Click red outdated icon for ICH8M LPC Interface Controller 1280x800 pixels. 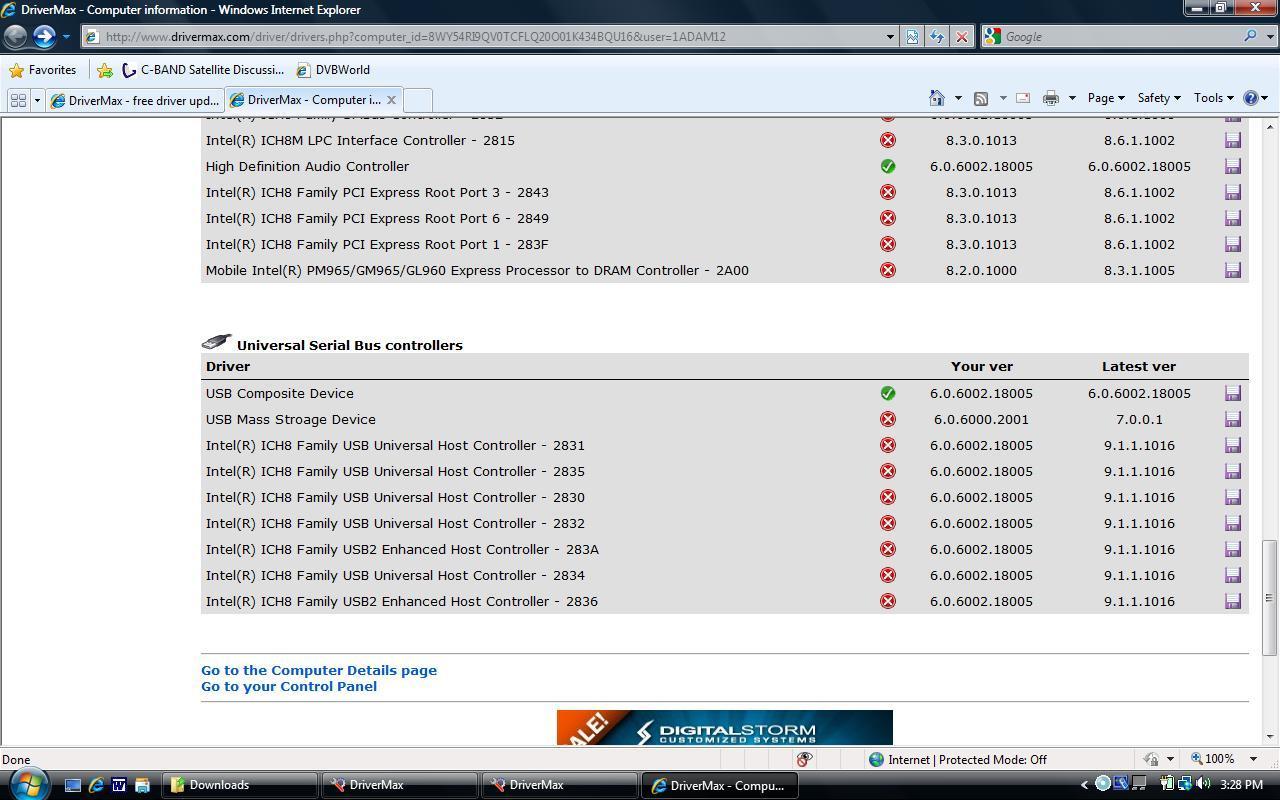pyautogui.click(x=887, y=140)
